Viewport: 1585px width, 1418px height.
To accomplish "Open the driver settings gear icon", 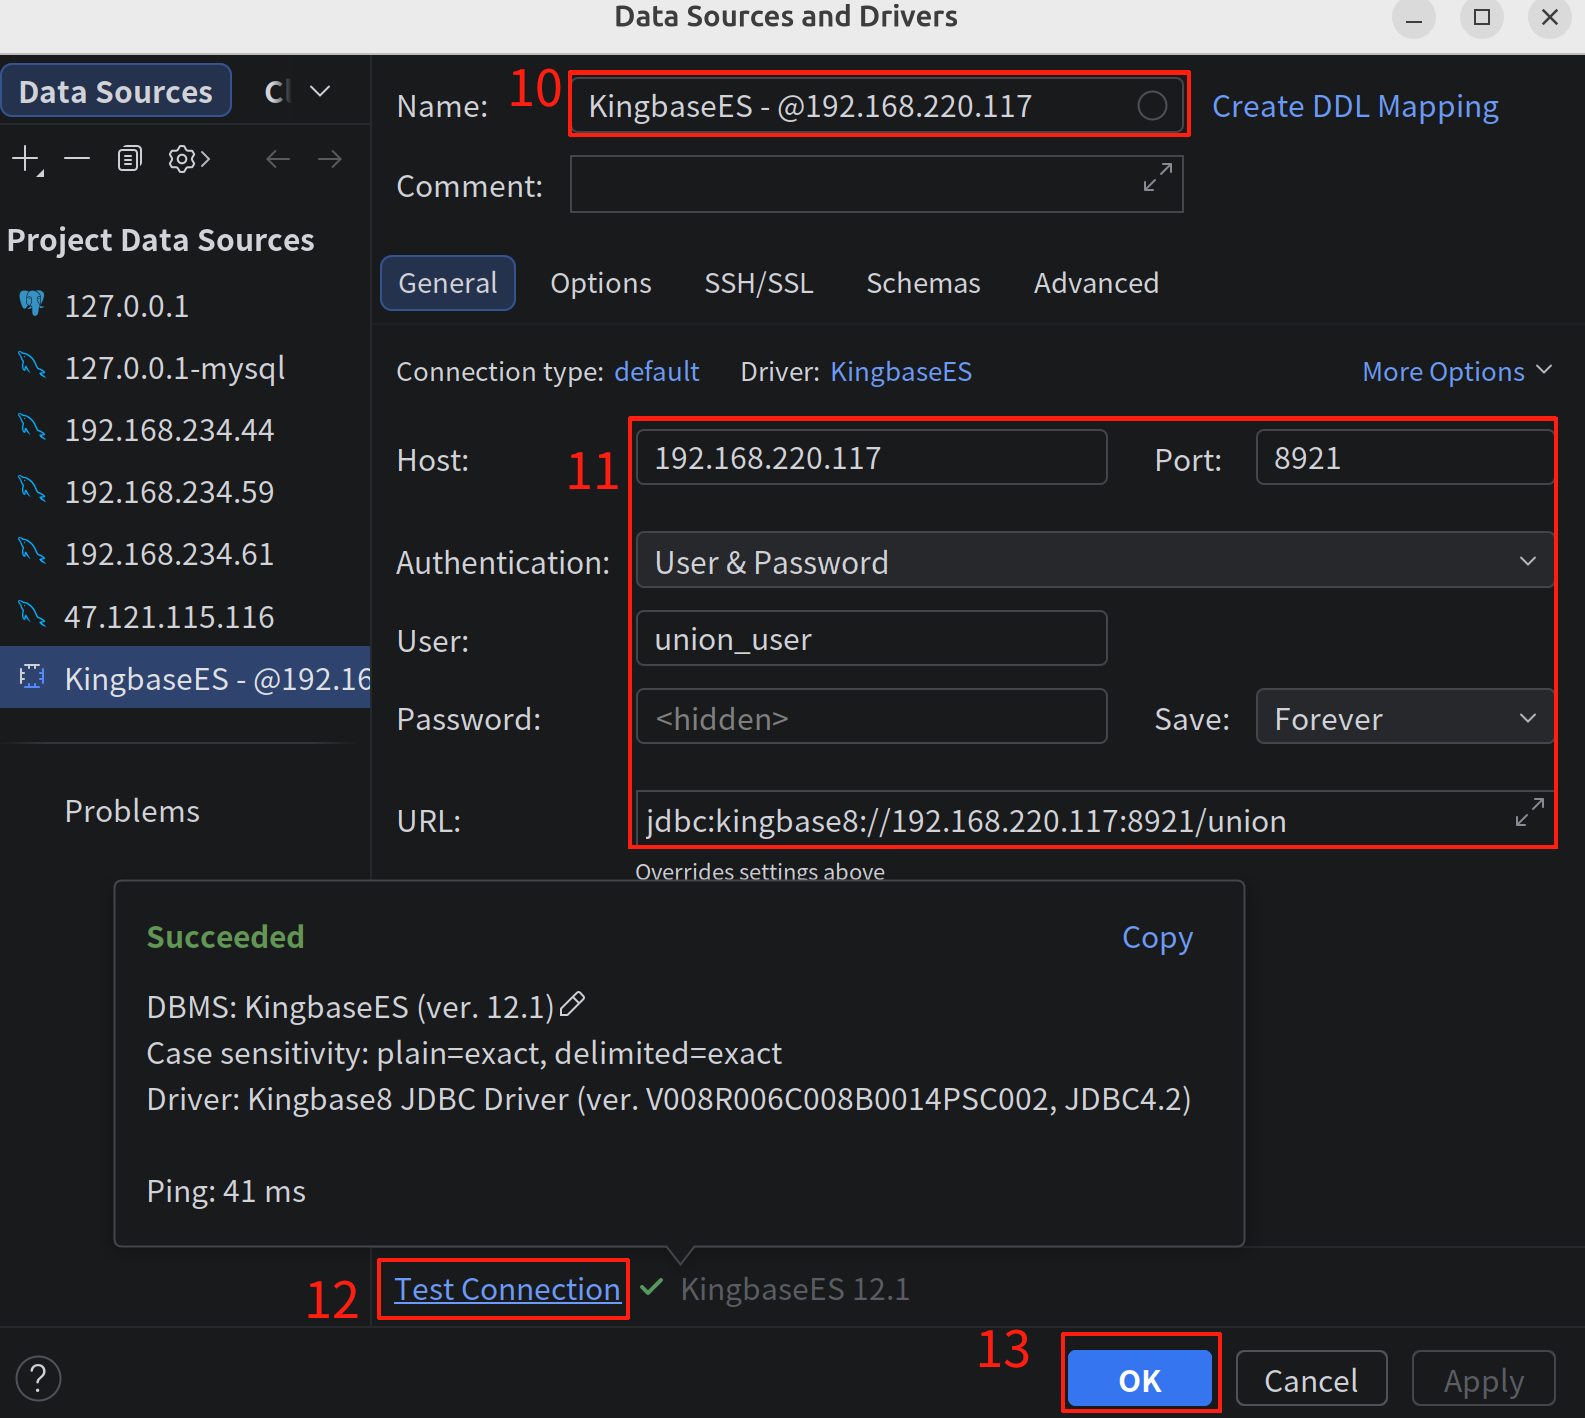I will 187,159.
